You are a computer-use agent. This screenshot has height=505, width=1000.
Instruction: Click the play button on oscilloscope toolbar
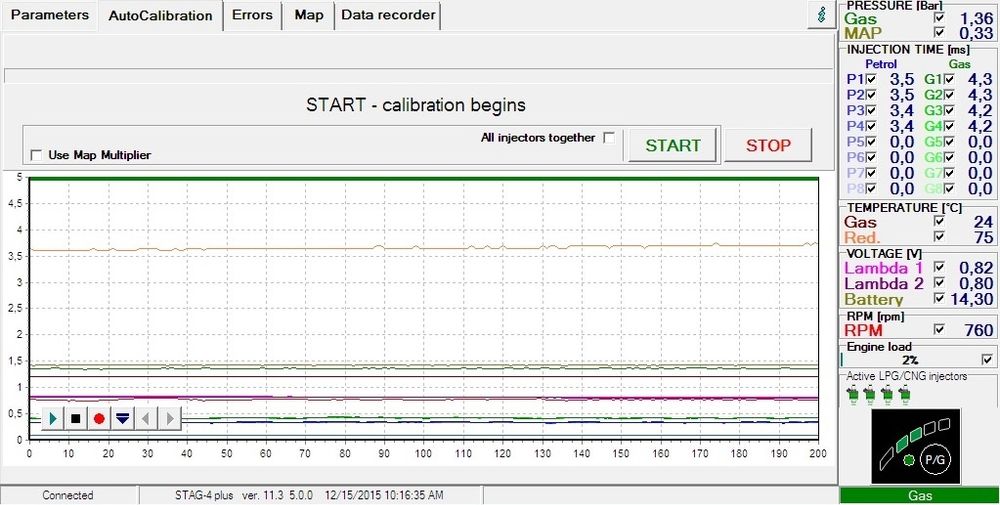click(x=53, y=419)
